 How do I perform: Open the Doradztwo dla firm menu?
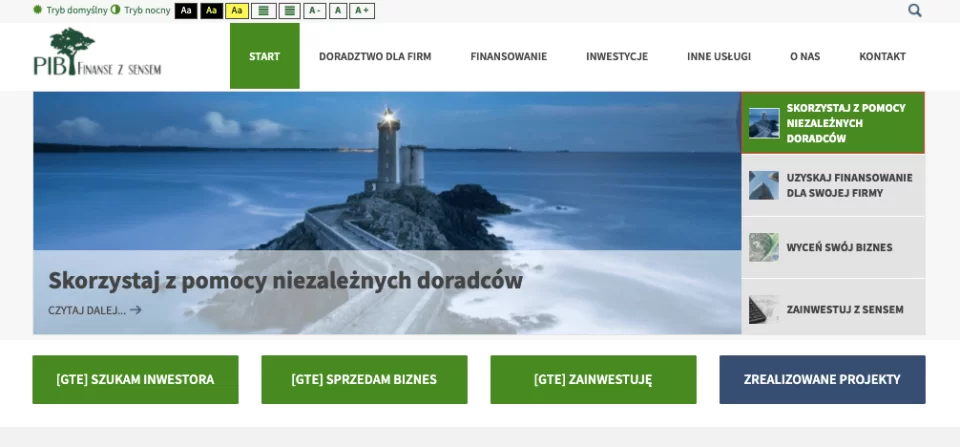point(375,56)
